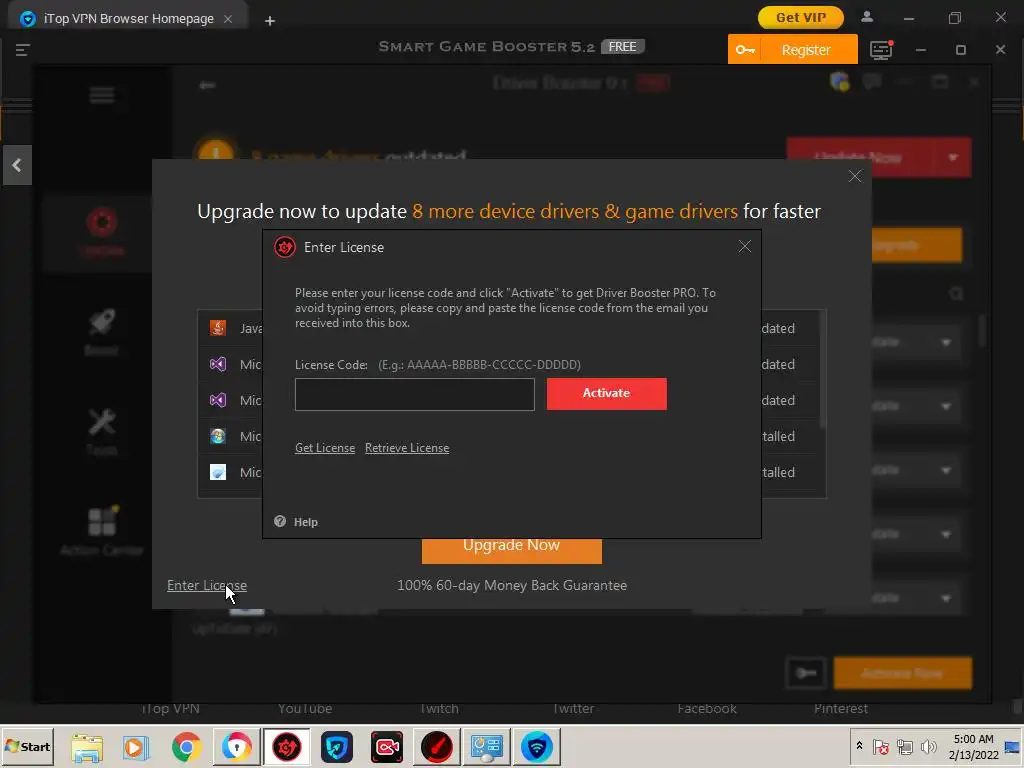Click the Register button in Smart Game Booster

(806, 50)
